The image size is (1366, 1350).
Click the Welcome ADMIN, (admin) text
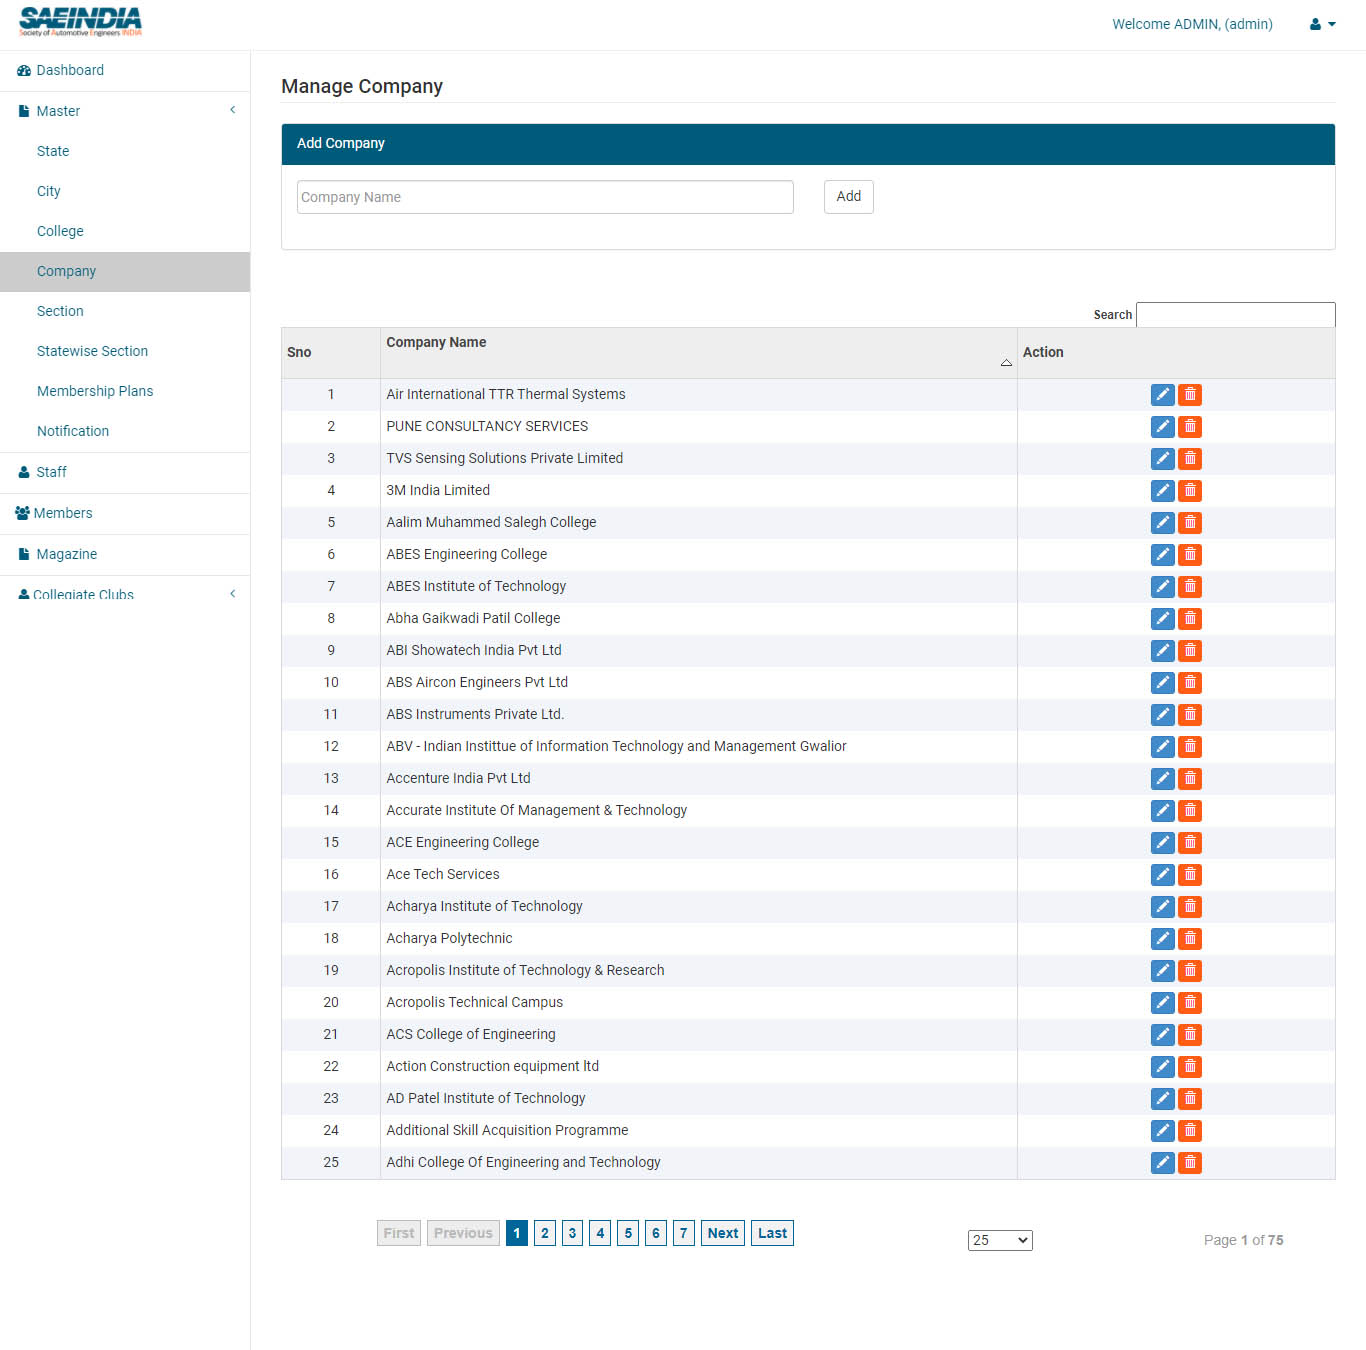tap(1192, 24)
